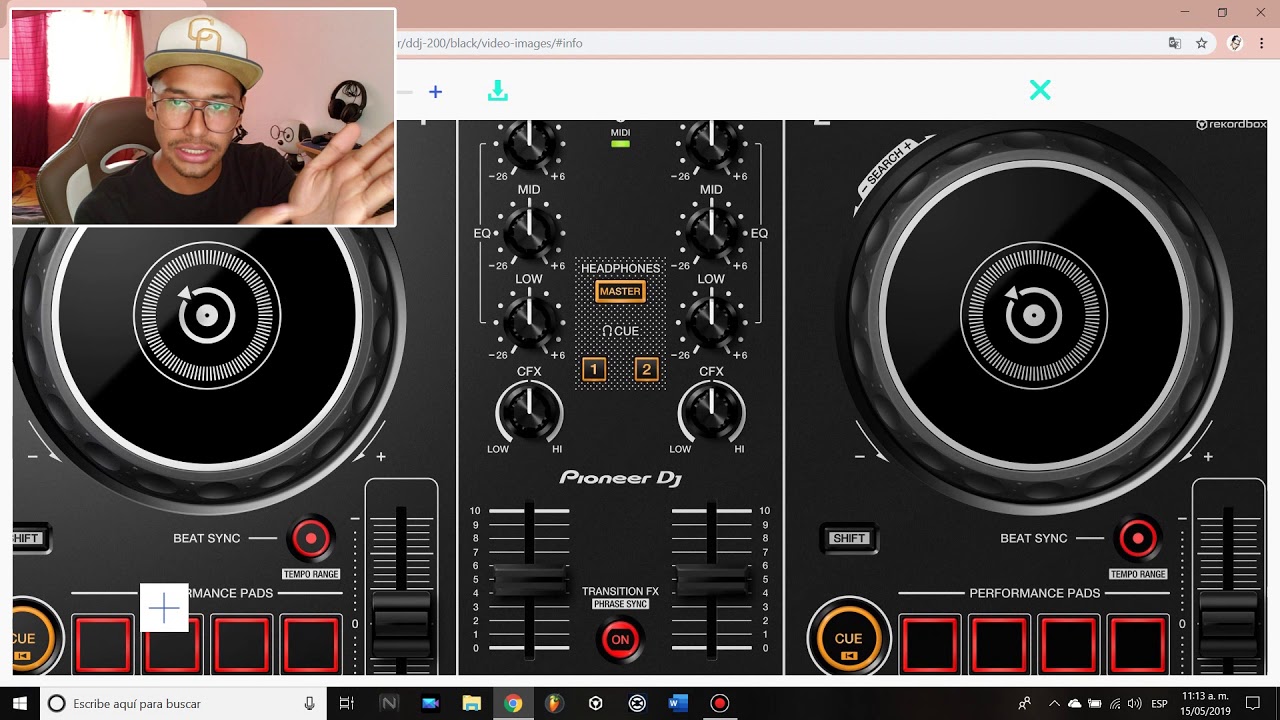This screenshot has height=720, width=1280.
Task: Enable BEAT SYNC on the left deck
Action: pyautogui.click(x=311, y=539)
